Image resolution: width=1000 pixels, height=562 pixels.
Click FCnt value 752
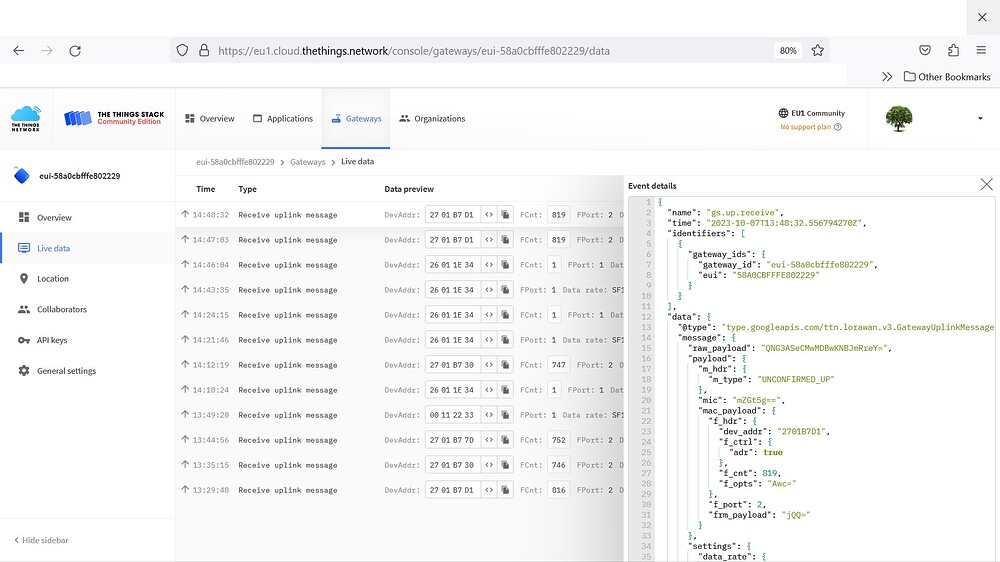coord(559,440)
